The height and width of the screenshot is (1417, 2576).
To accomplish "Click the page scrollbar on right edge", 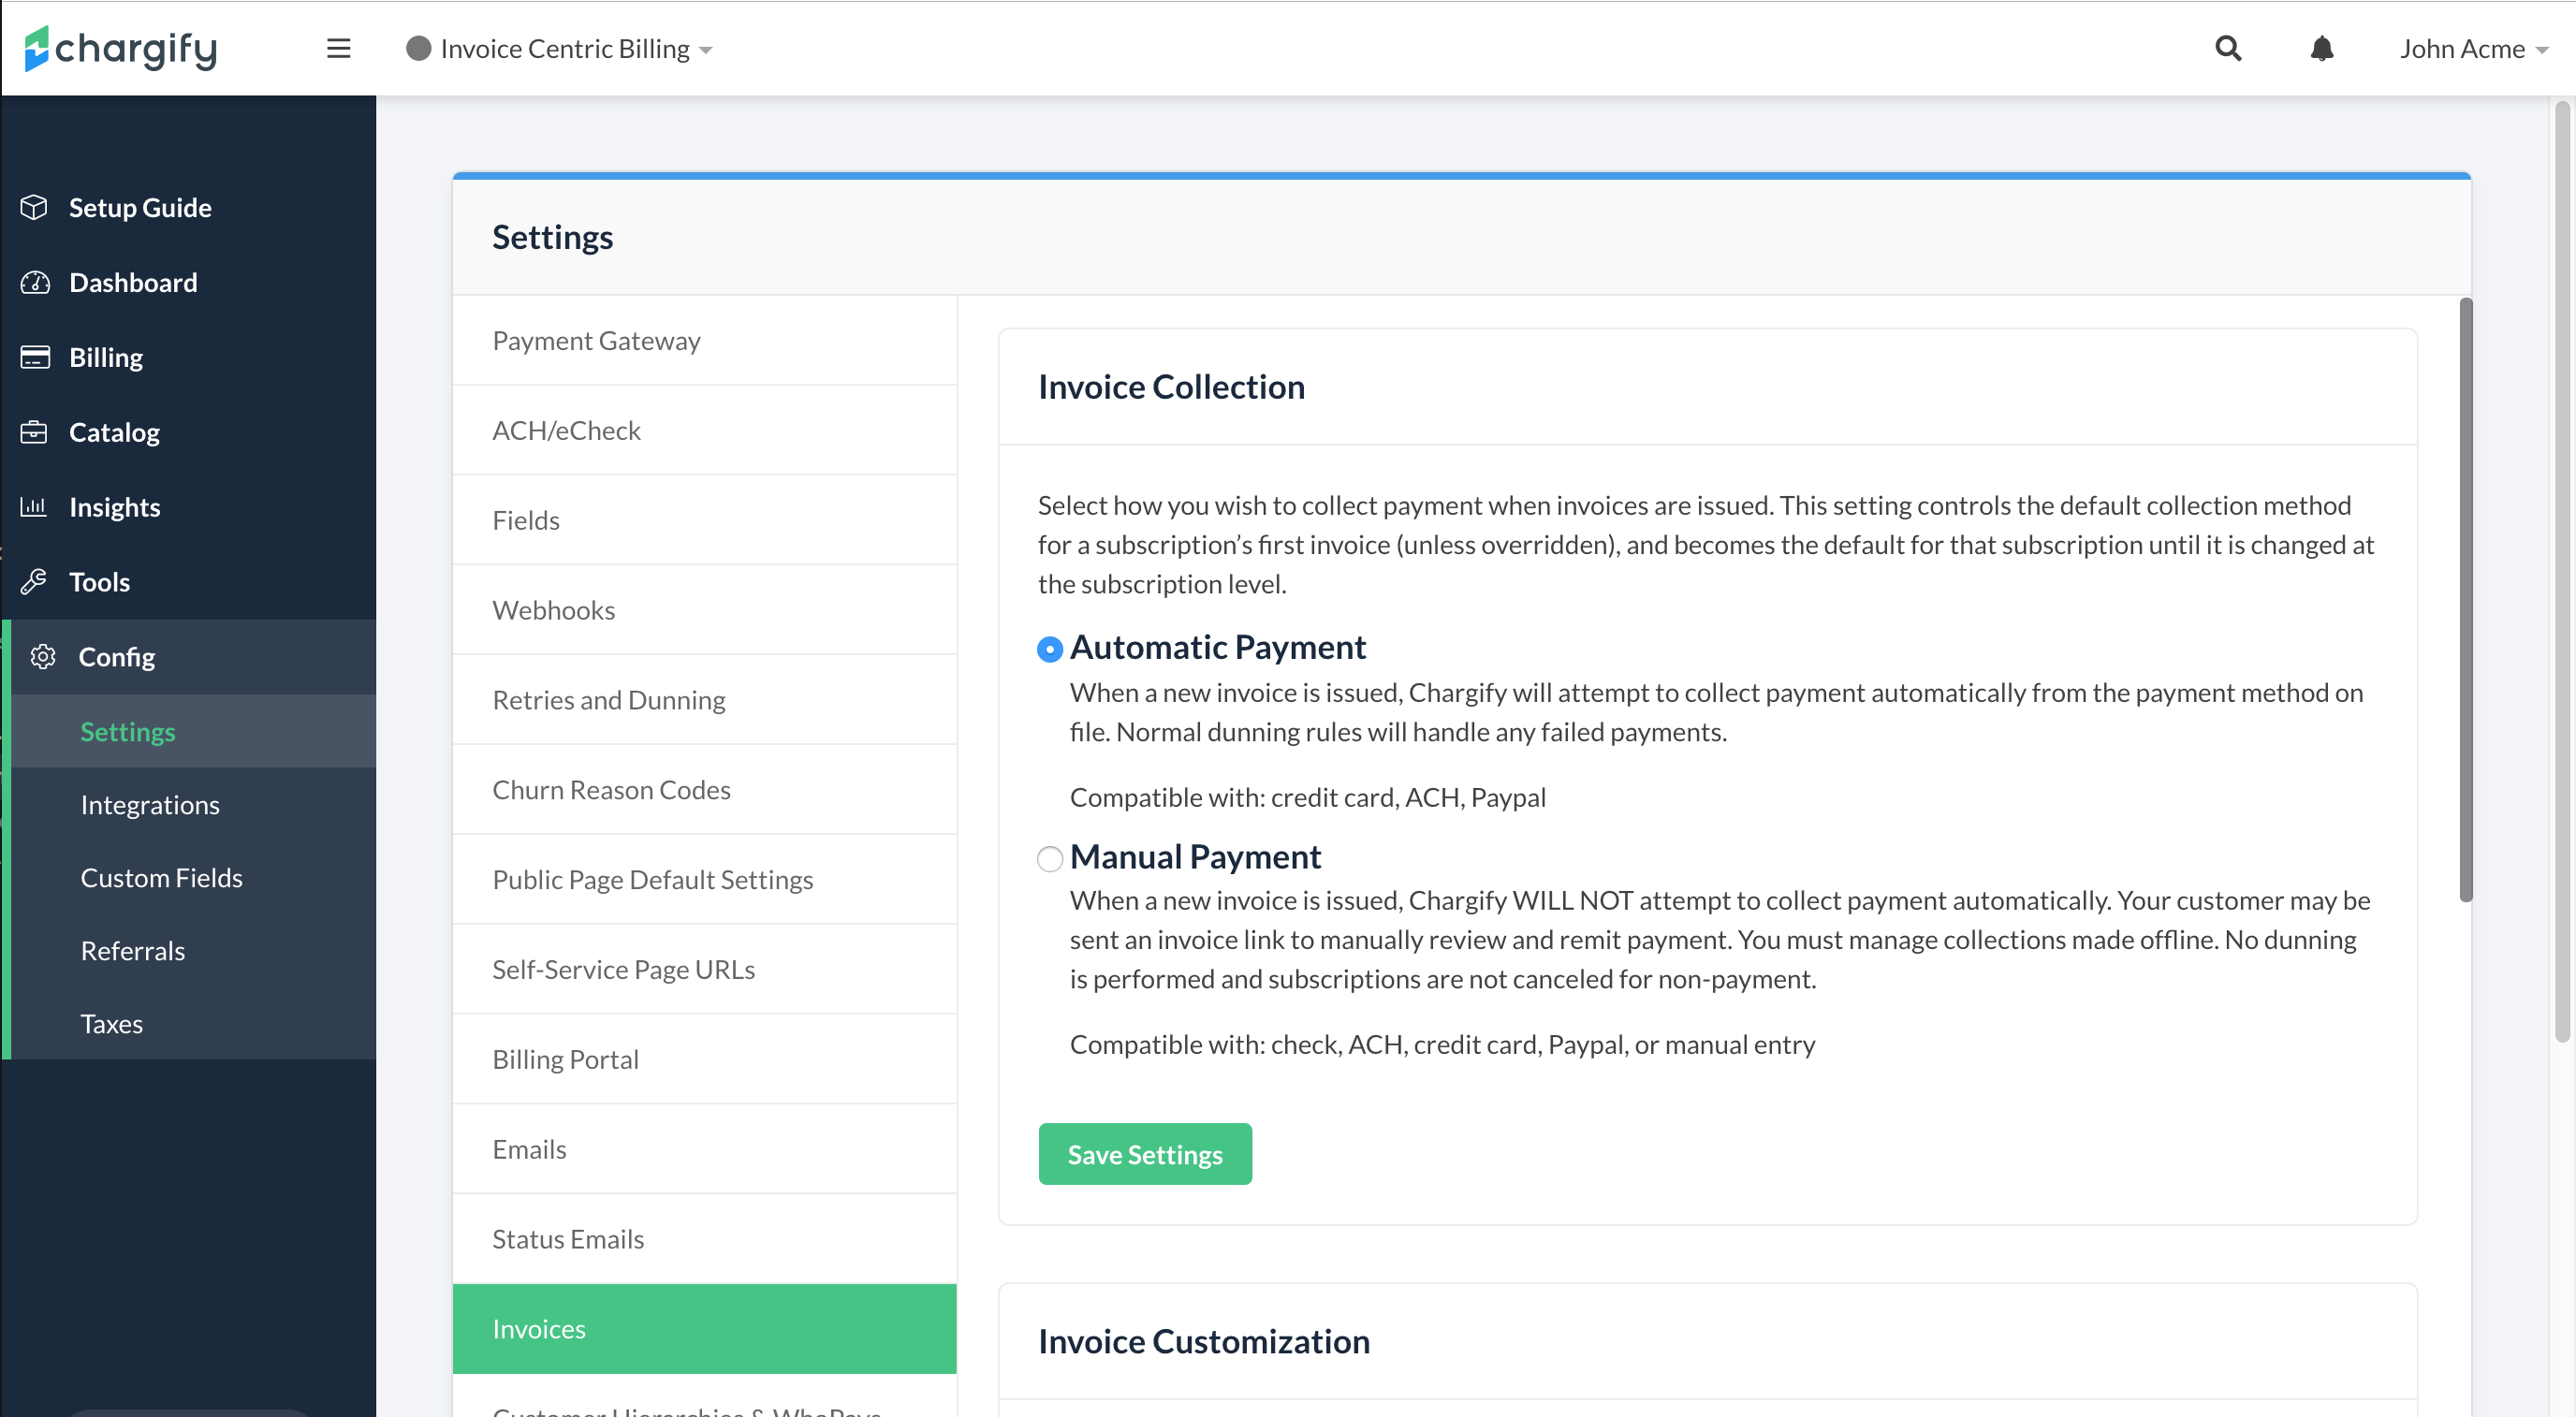I will [2562, 570].
